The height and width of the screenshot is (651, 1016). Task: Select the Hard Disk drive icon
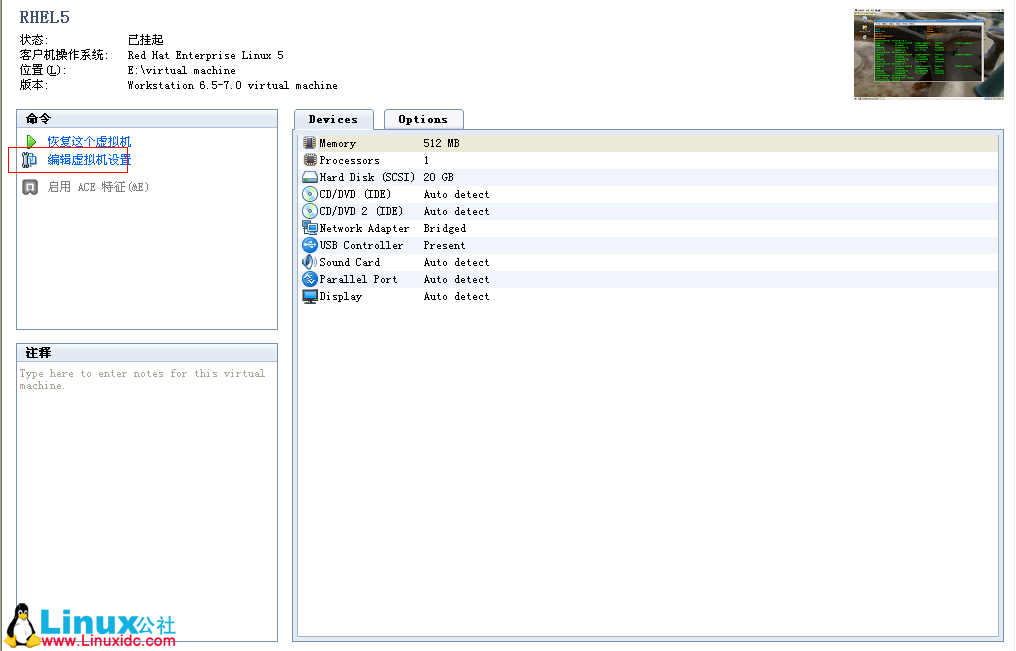[x=310, y=177]
